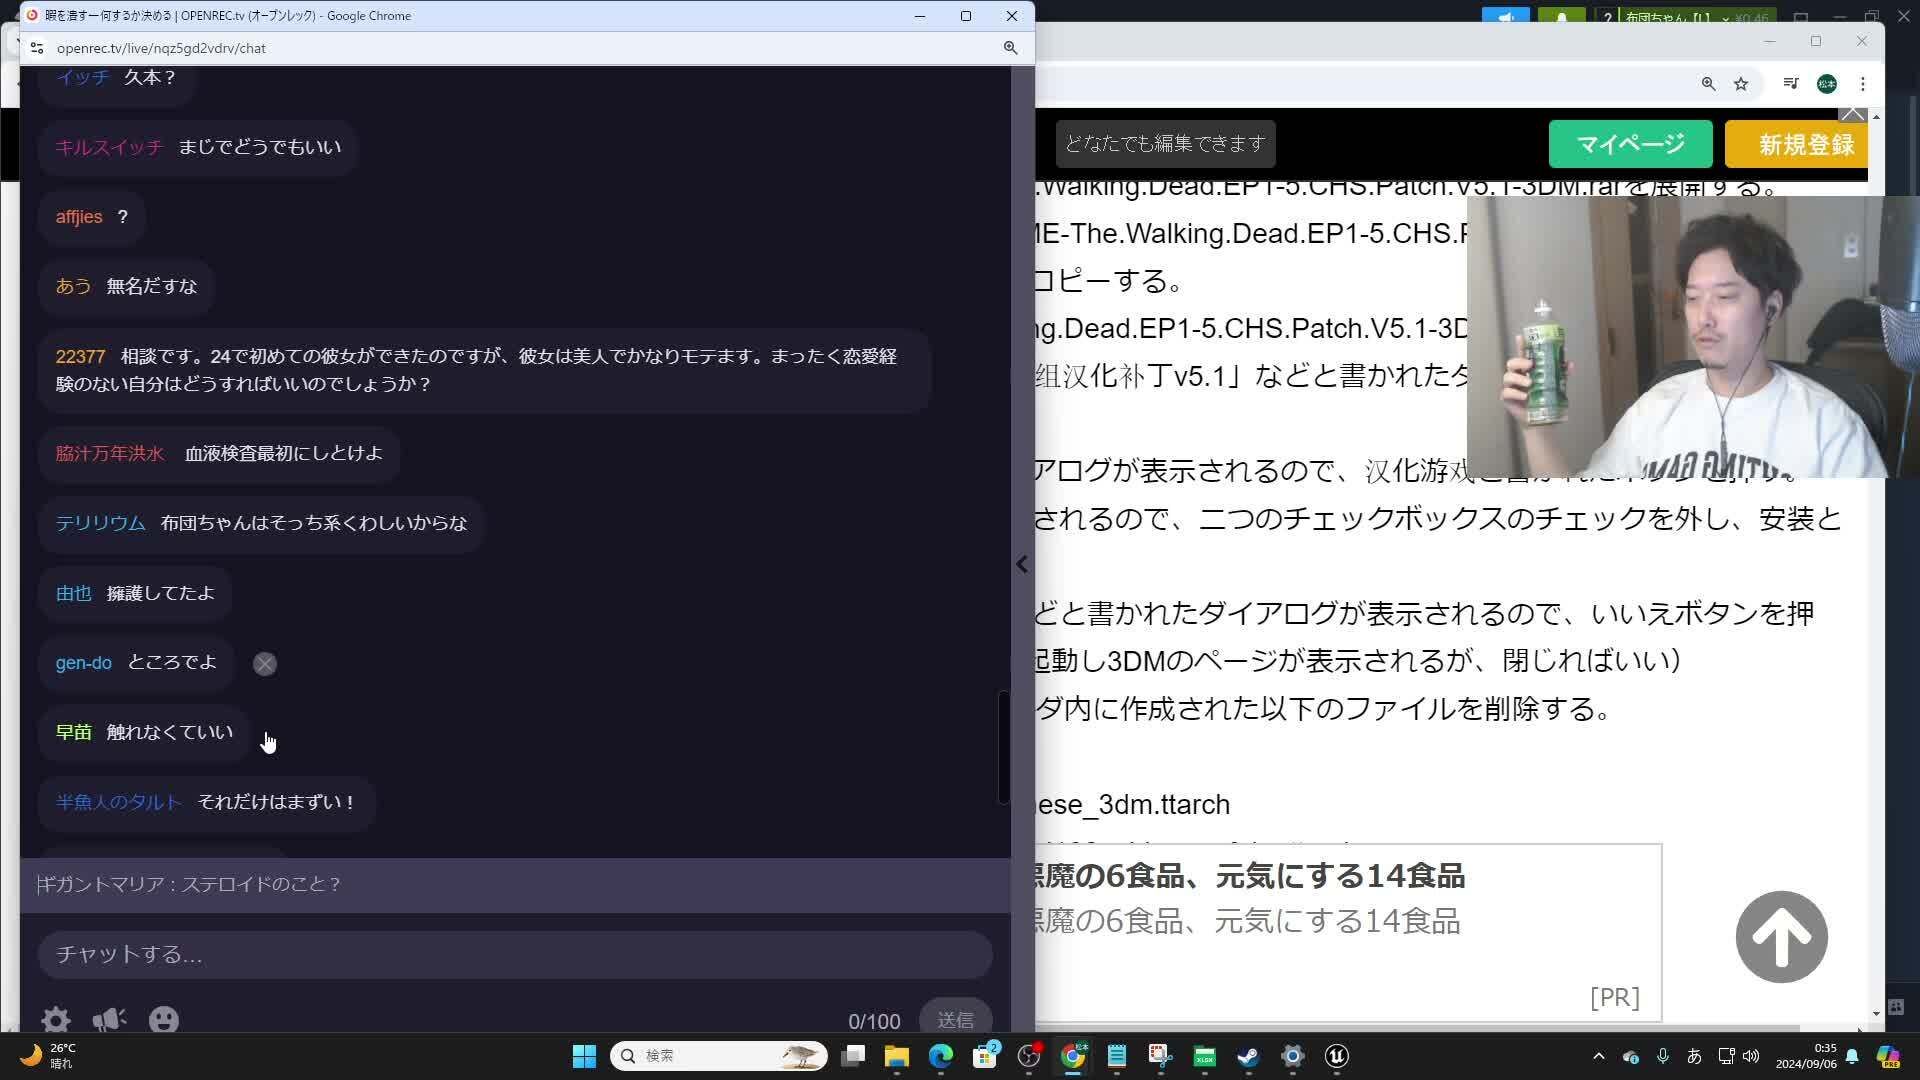Focus the チャットする chat input field
Screen dimensions: 1920x1080
tap(515, 954)
